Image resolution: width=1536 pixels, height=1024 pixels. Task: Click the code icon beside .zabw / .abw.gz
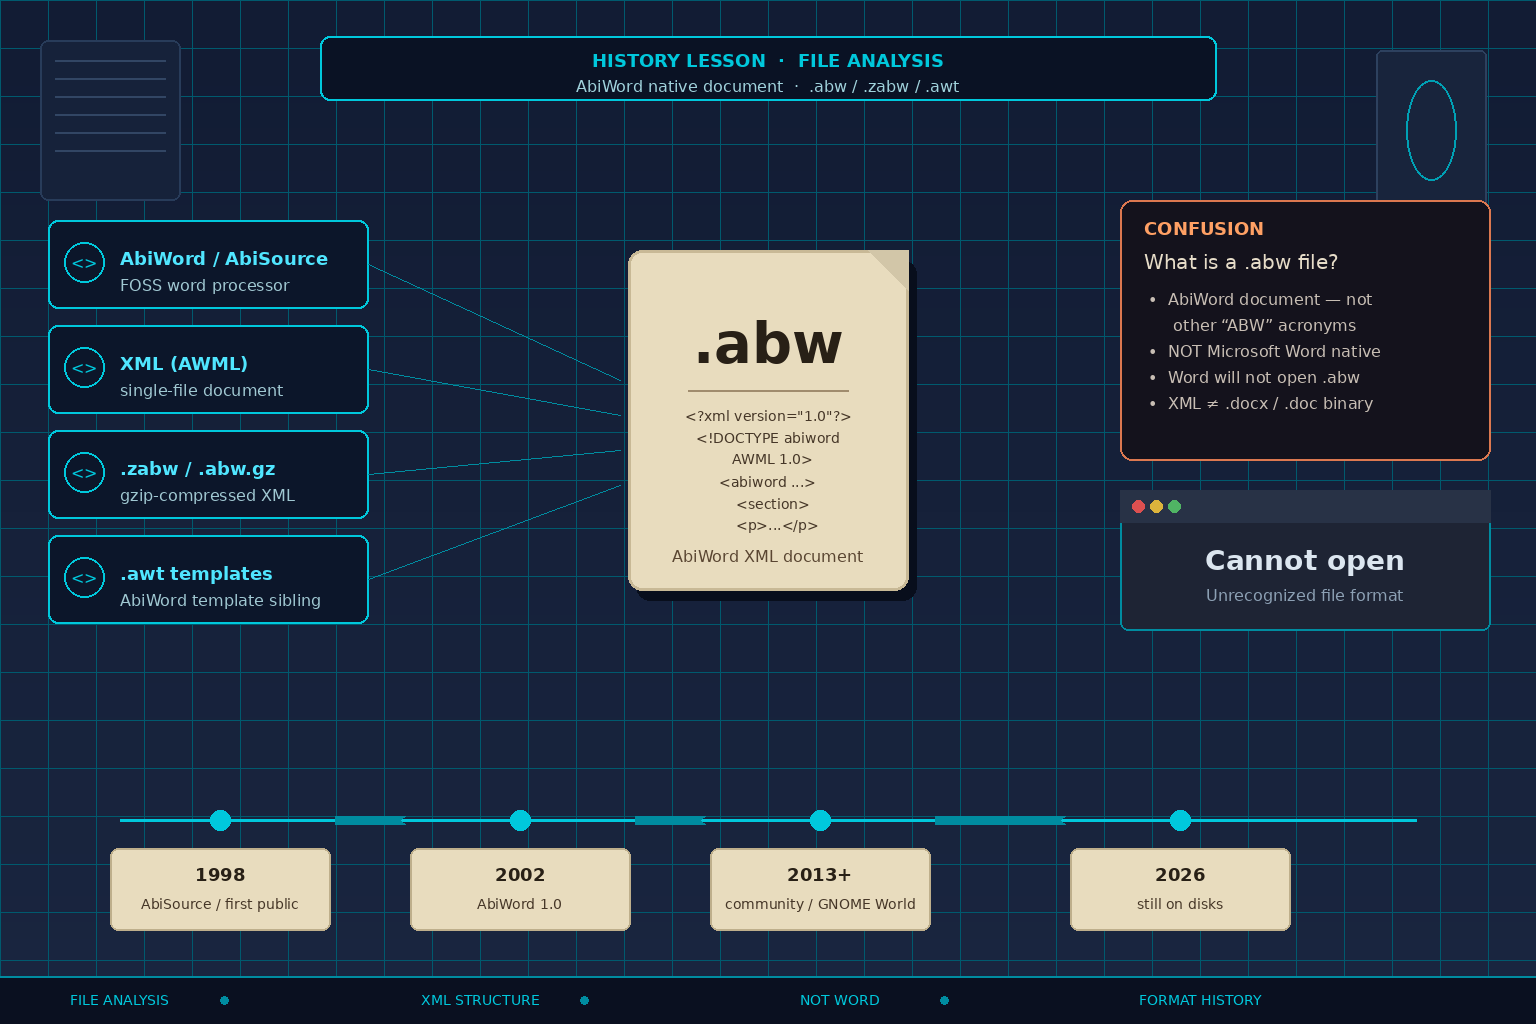pos(84,473)
